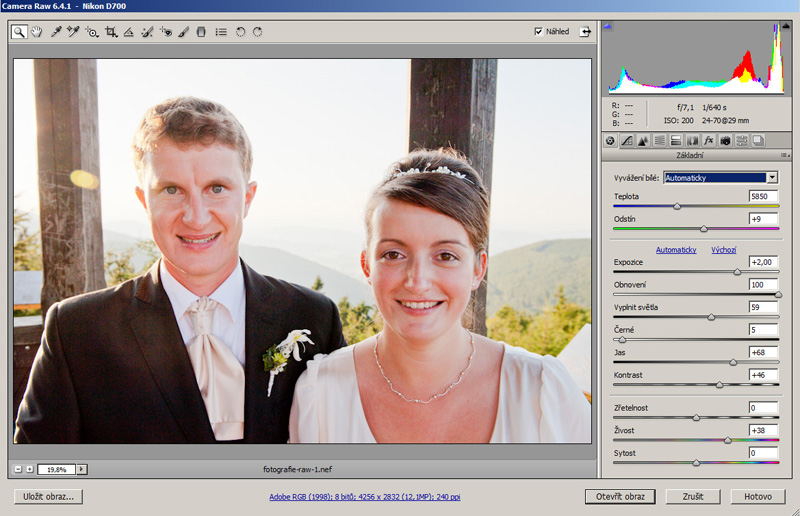Select the Adjustment Brush tool

183,32
